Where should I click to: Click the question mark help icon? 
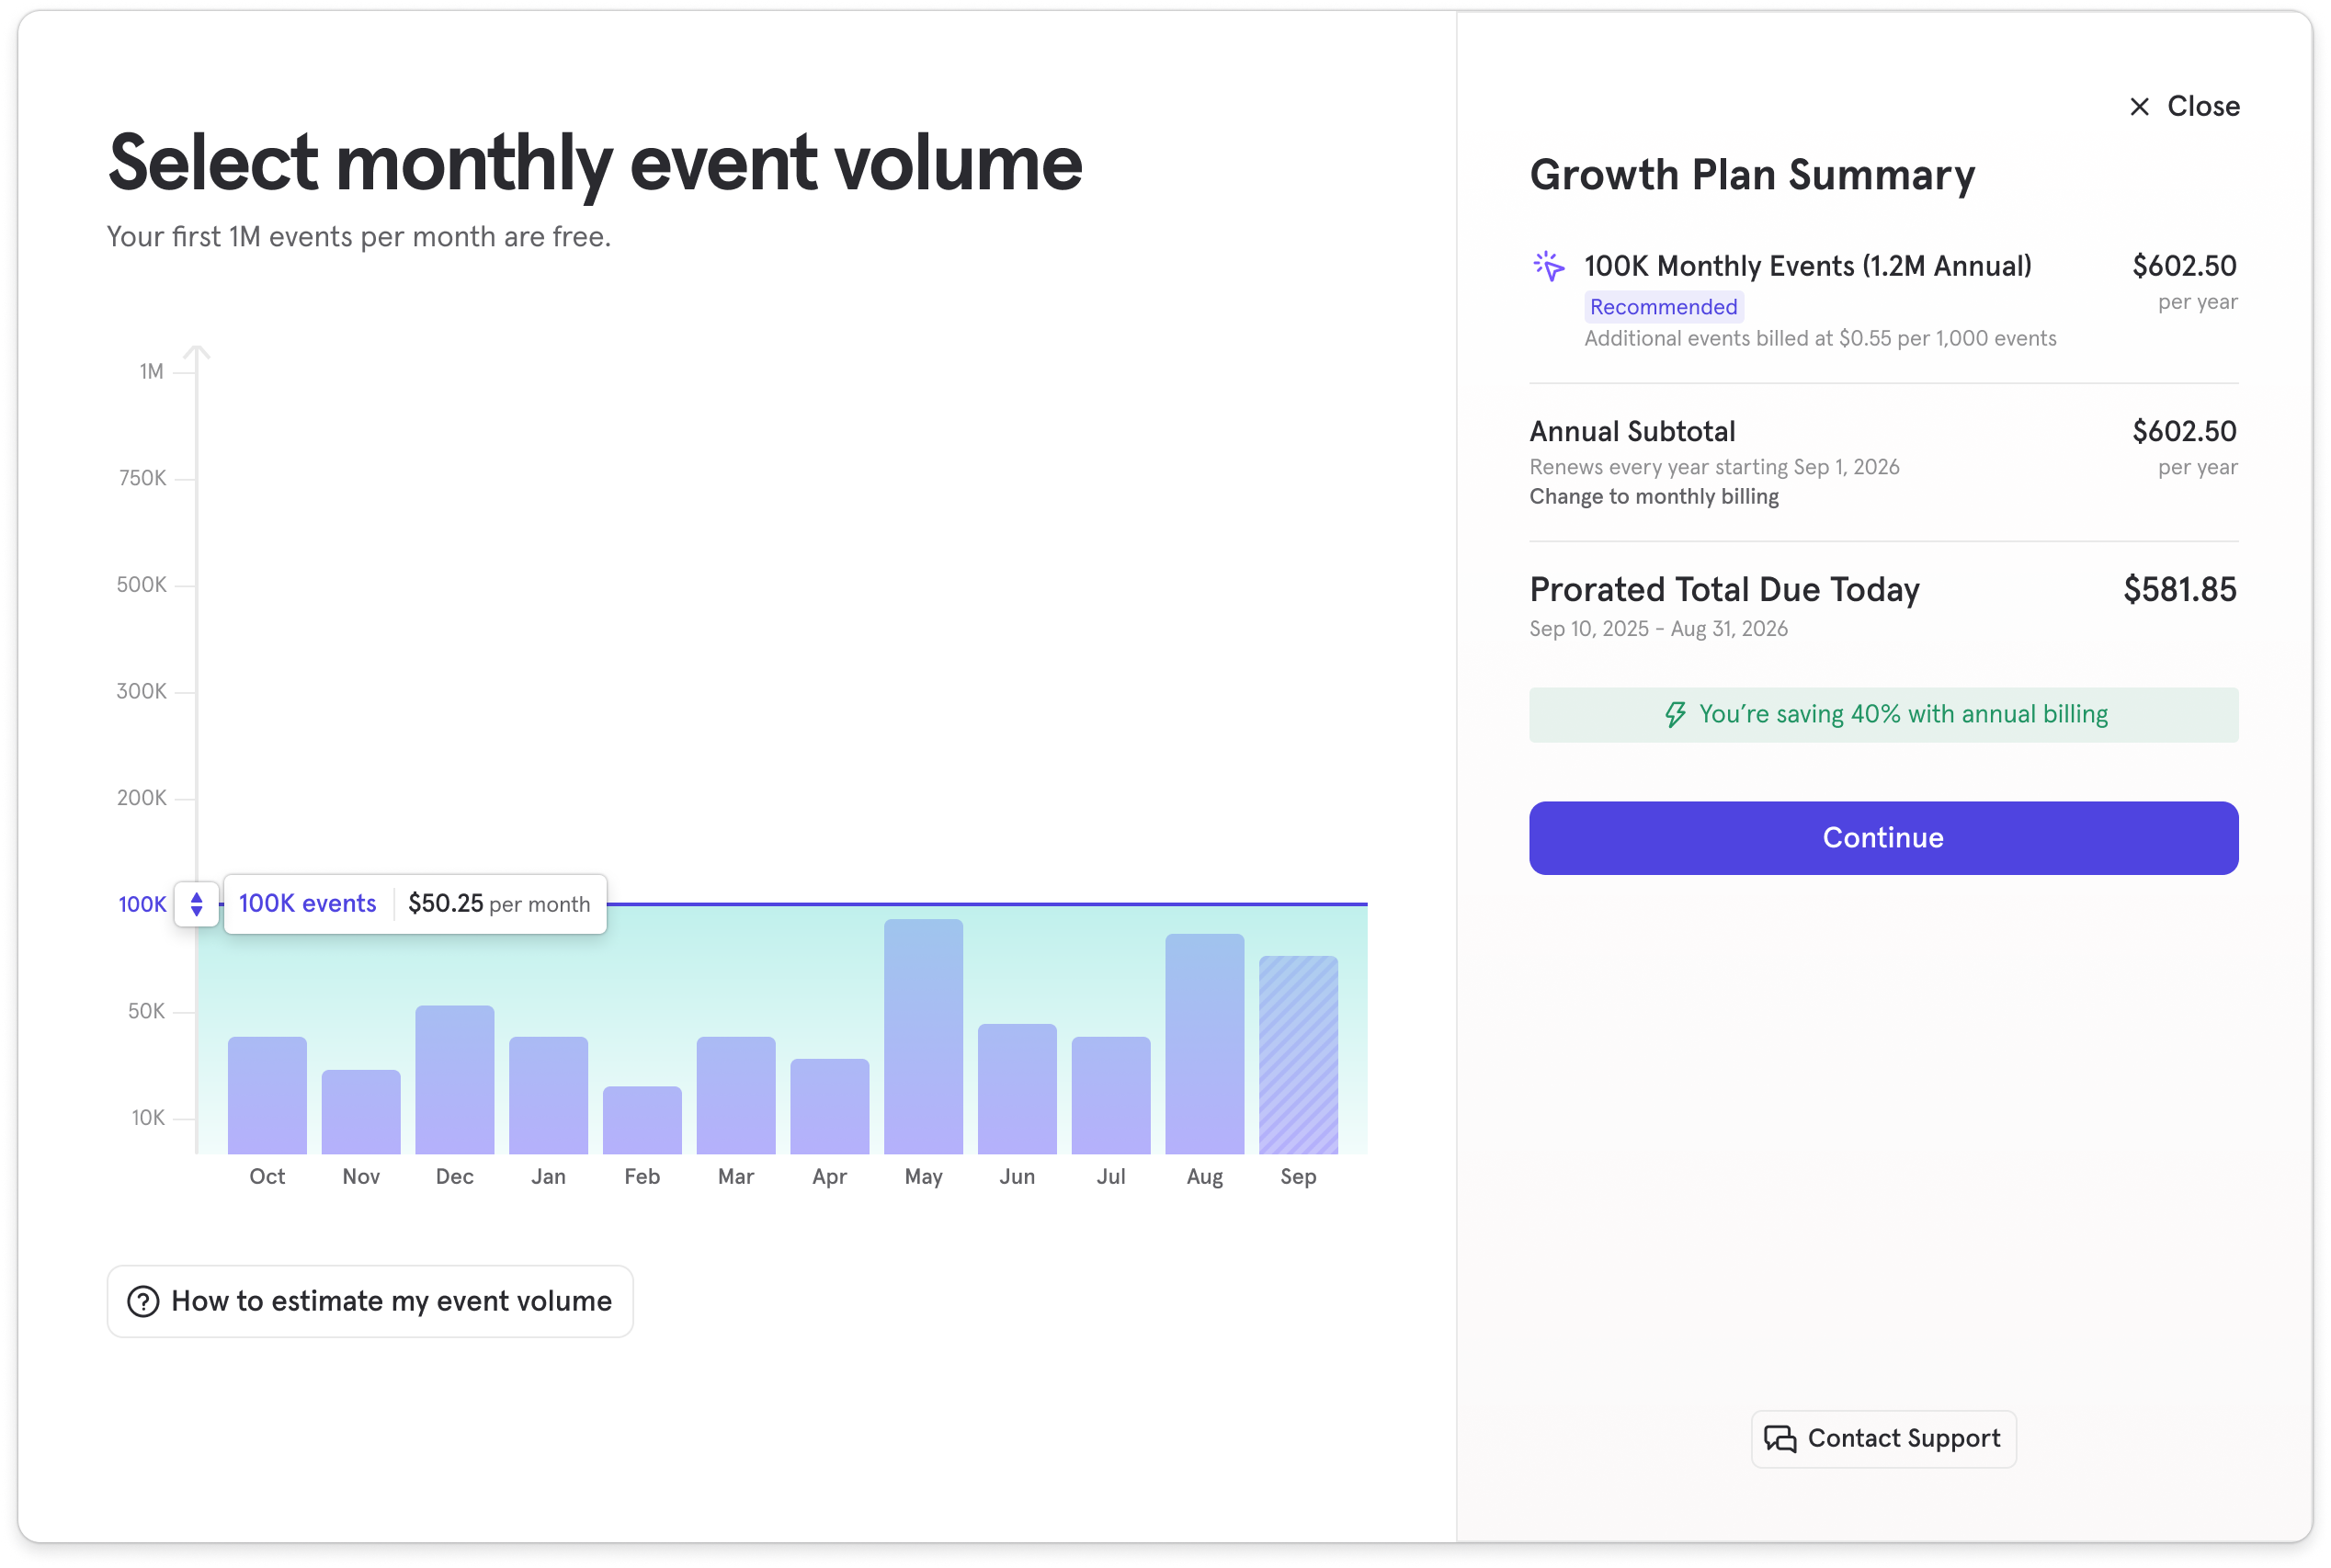click(x=143, y=1301)
